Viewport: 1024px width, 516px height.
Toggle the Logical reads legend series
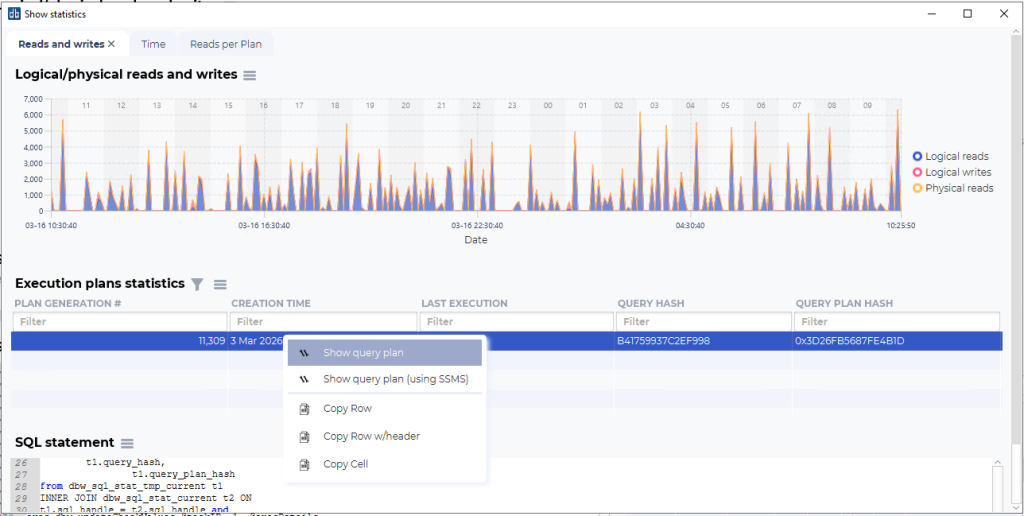tap(950, 156)
